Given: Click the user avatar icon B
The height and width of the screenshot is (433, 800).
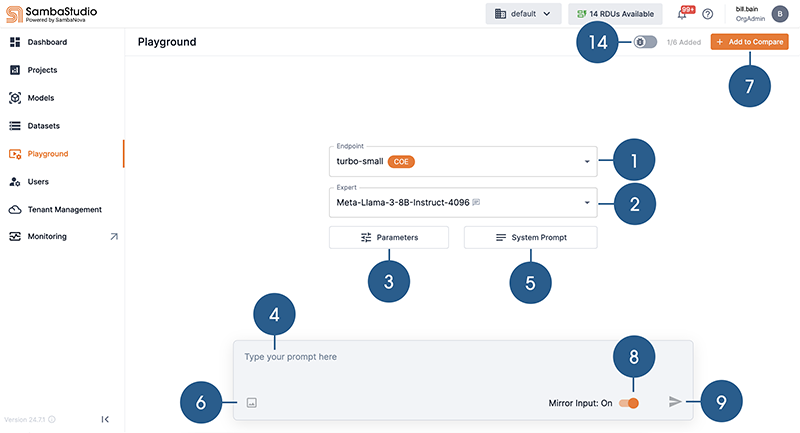Looking at the screenshot, I should [779, 14].
